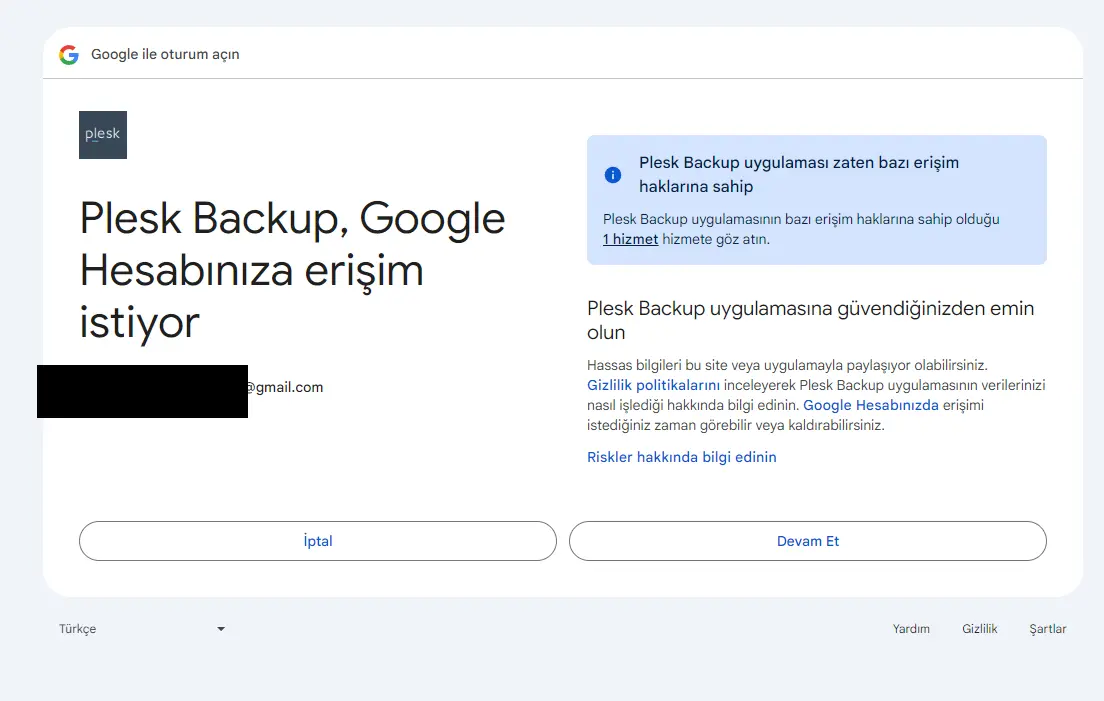Open "Riskler hakkında bilgi edinin" link
This screenshot has height=701, width=1104.
tap(681, 457)
